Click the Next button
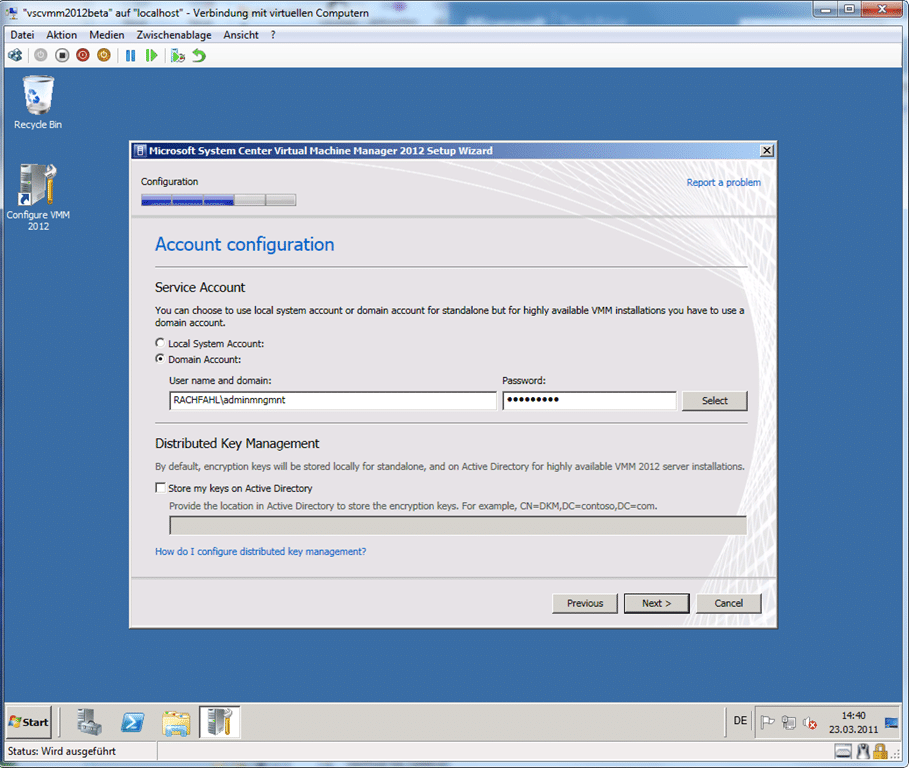 point(656,603)
